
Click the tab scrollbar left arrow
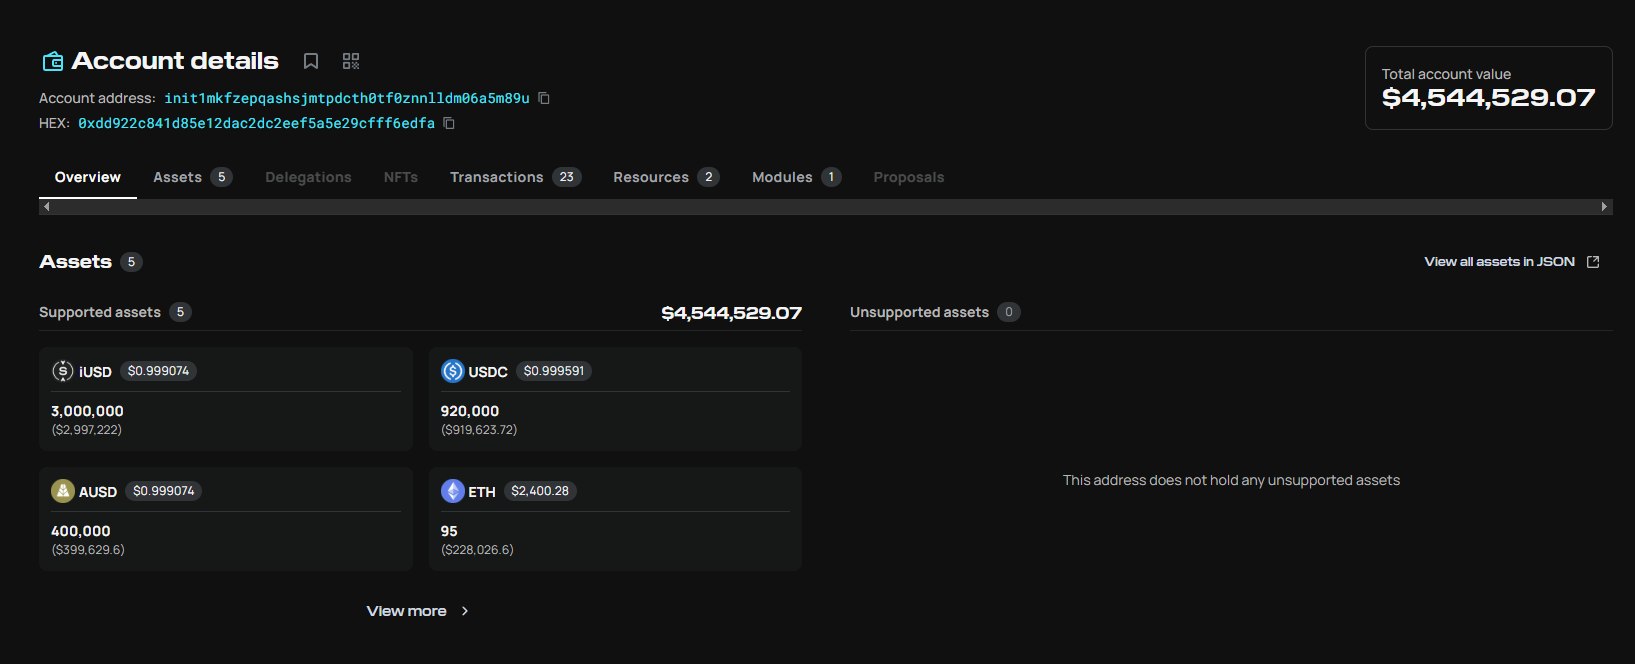(46, 207)
